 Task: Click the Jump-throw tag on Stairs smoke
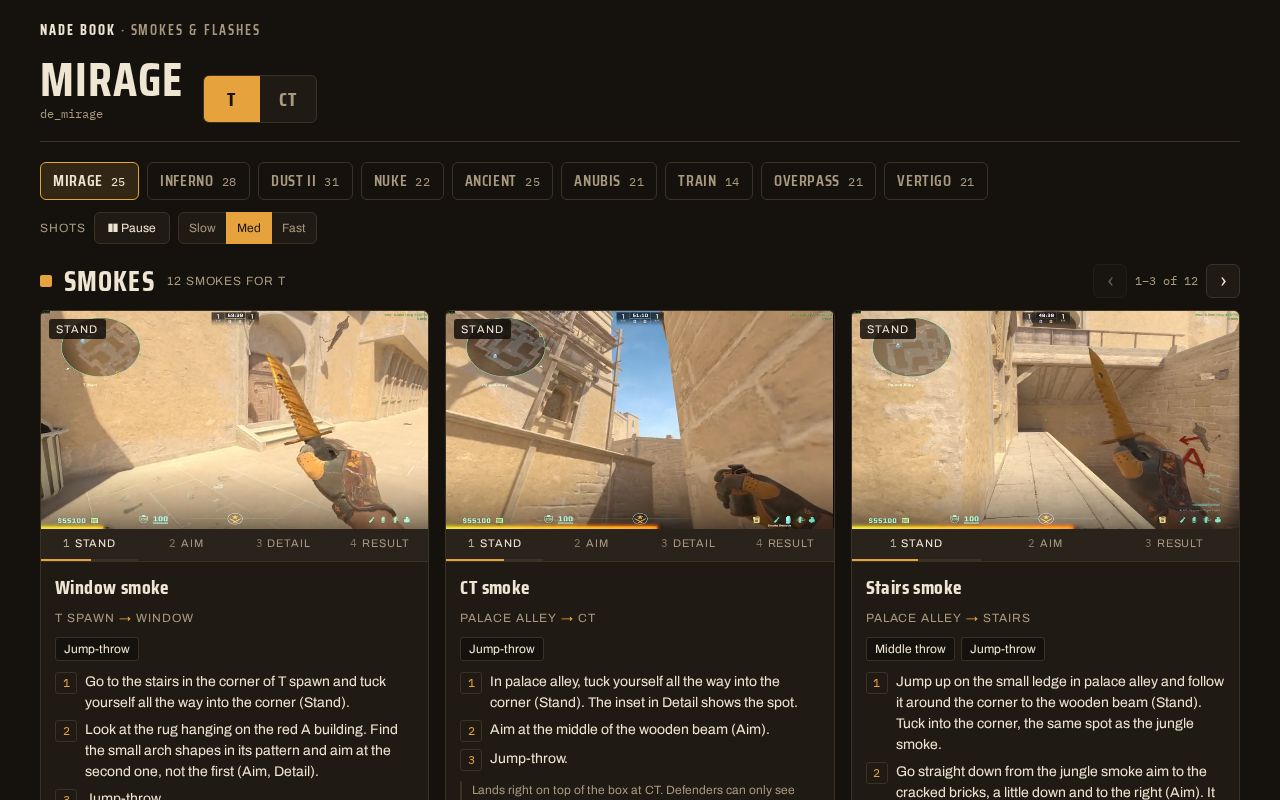1003,649
